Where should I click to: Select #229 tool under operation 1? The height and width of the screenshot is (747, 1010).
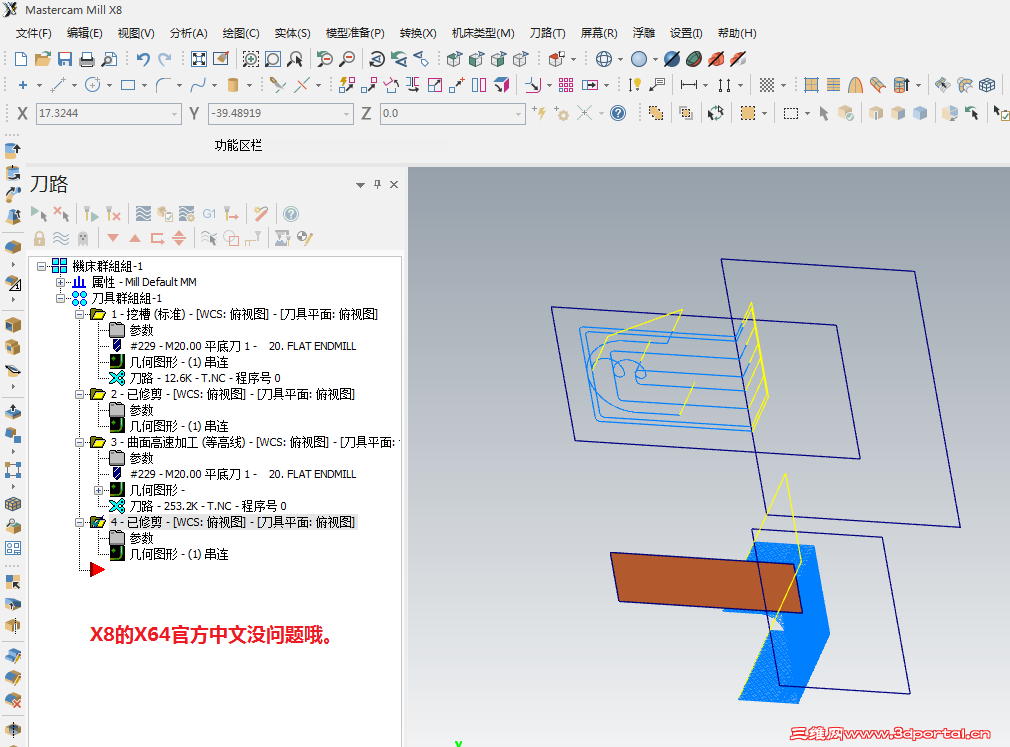coord(243,346)
